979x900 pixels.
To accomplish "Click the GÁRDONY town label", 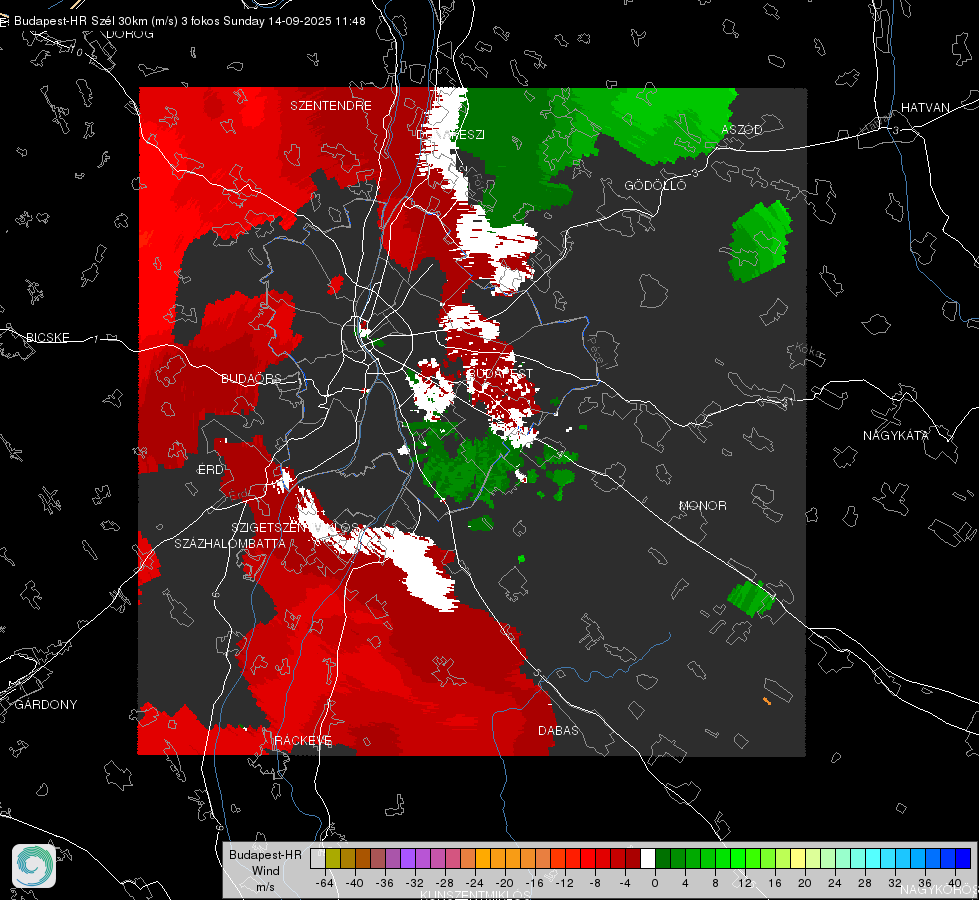I will pos(46,705).
